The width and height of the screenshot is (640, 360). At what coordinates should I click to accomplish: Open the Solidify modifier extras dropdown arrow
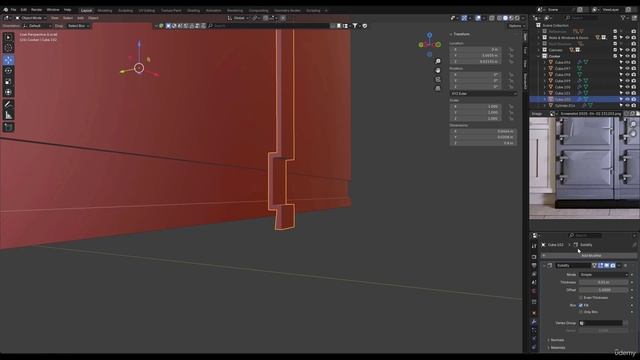619,266
